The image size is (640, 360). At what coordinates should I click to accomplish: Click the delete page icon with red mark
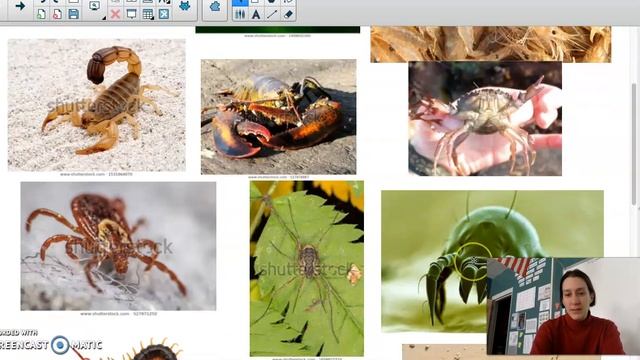[57, 14]
